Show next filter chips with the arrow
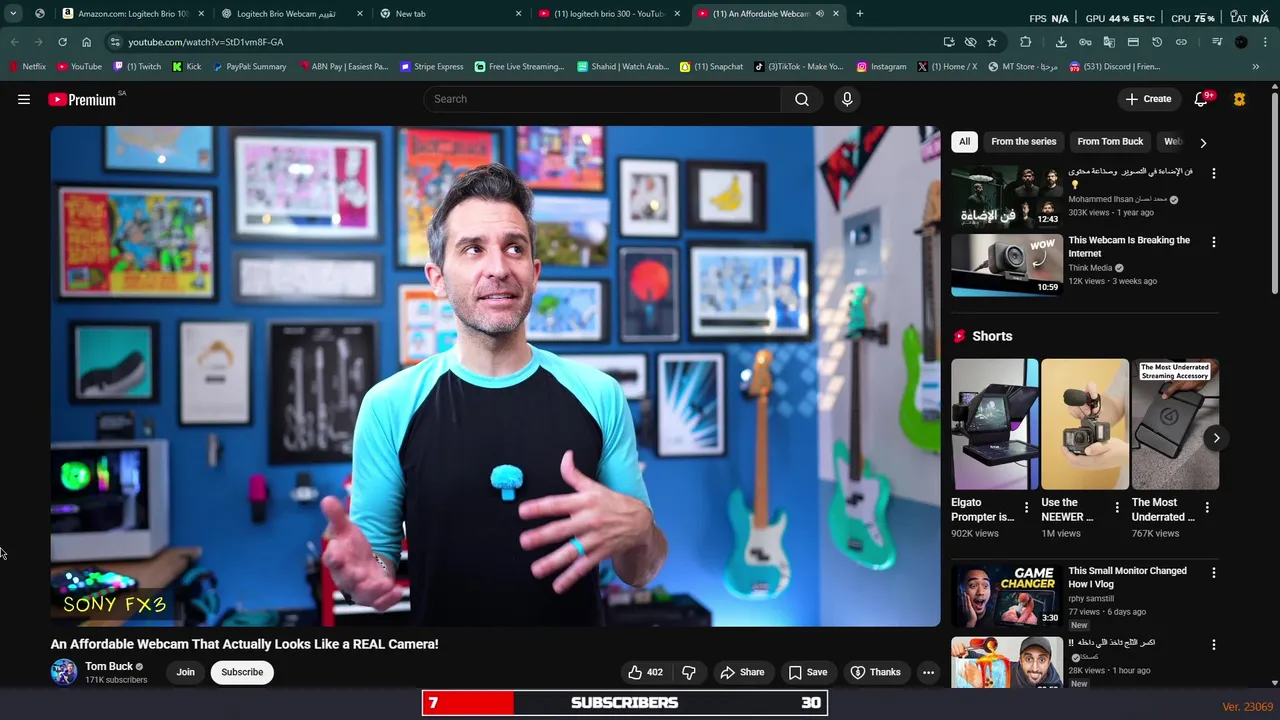The height and width of the screenshot is (720, 1280). click(x=1203, y=142)
